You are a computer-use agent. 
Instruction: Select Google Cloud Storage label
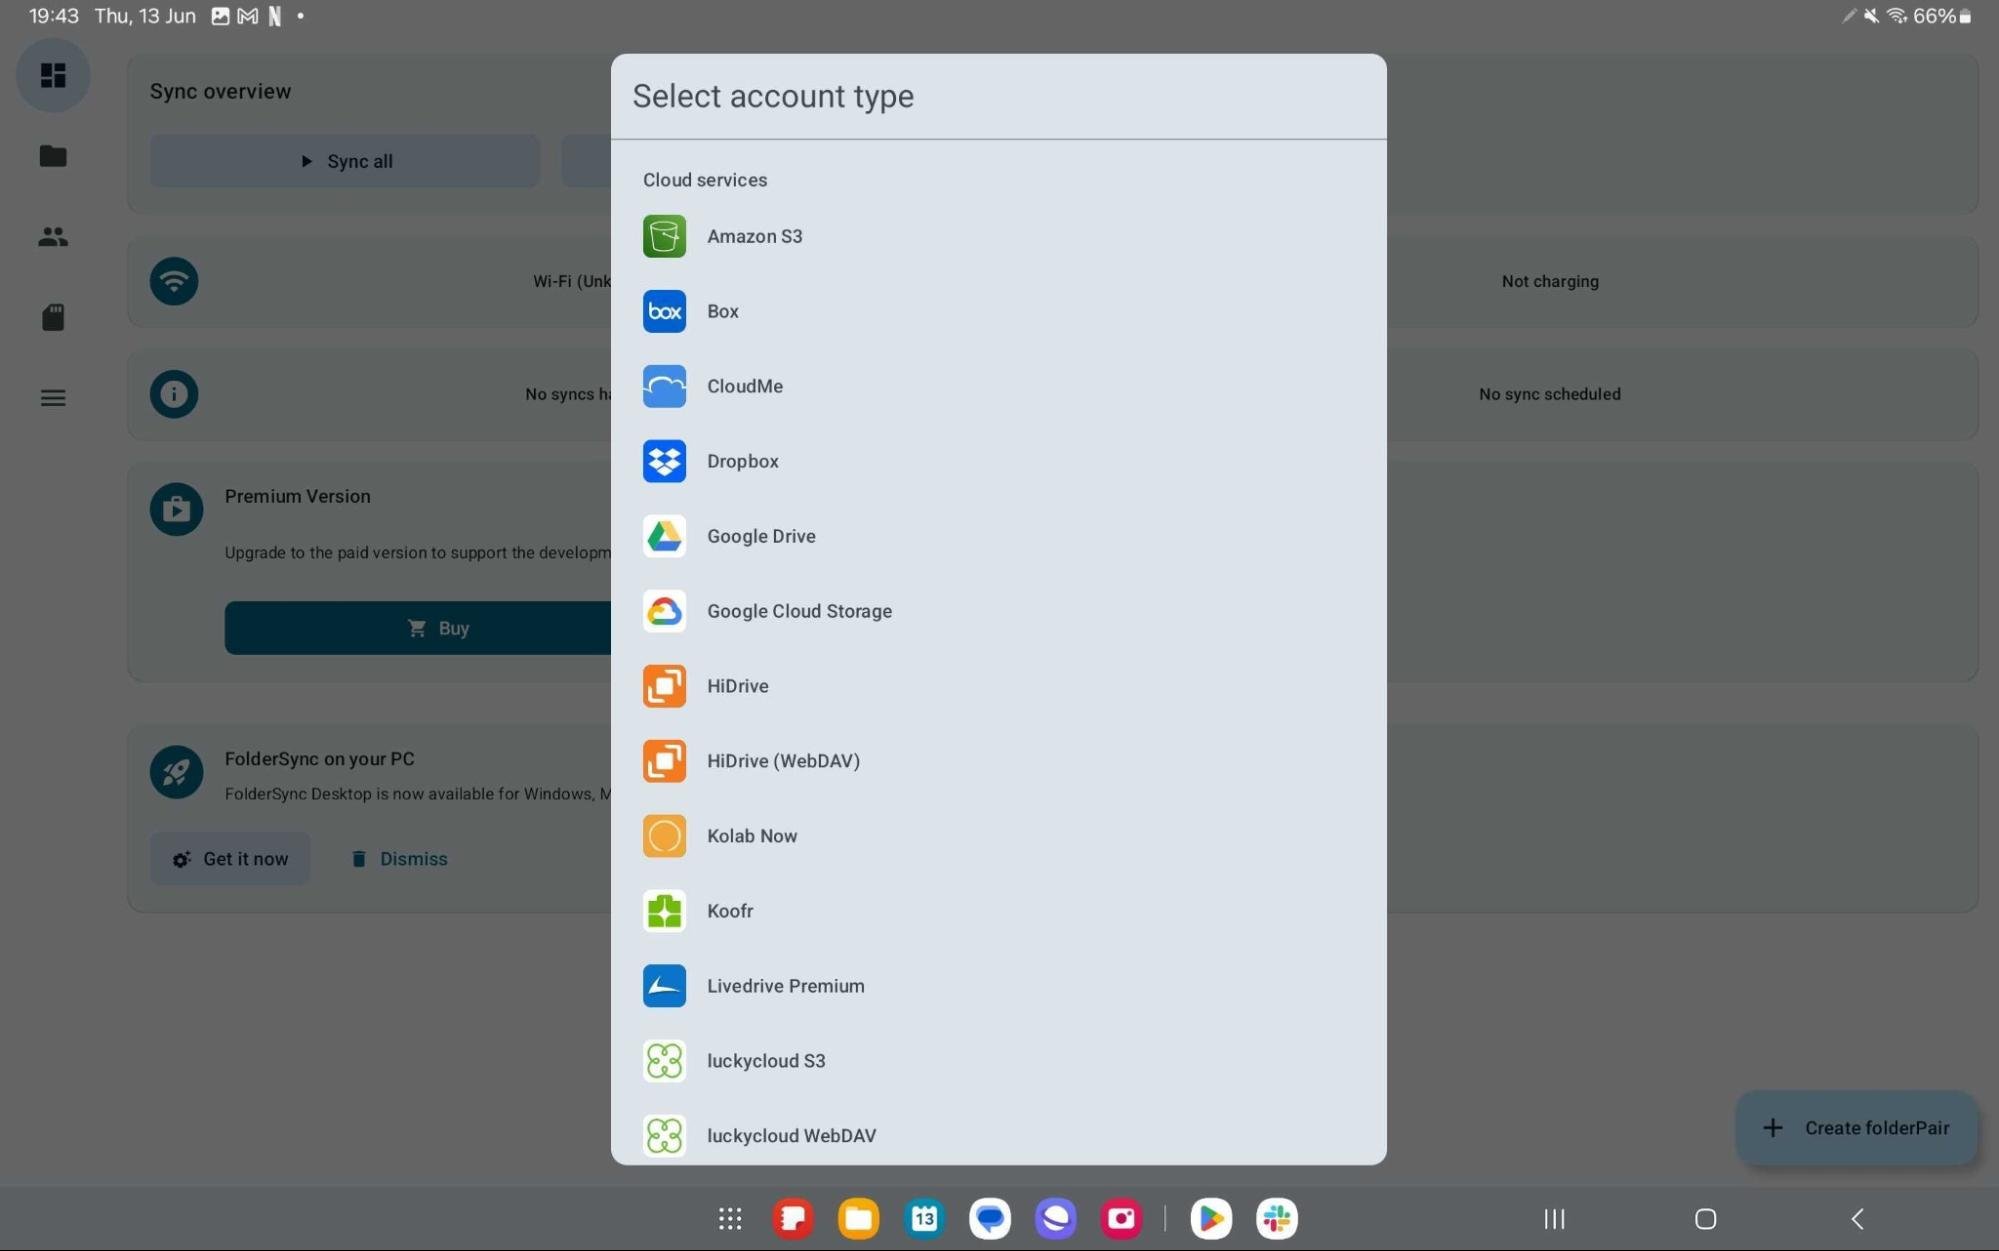click(799, 611)
